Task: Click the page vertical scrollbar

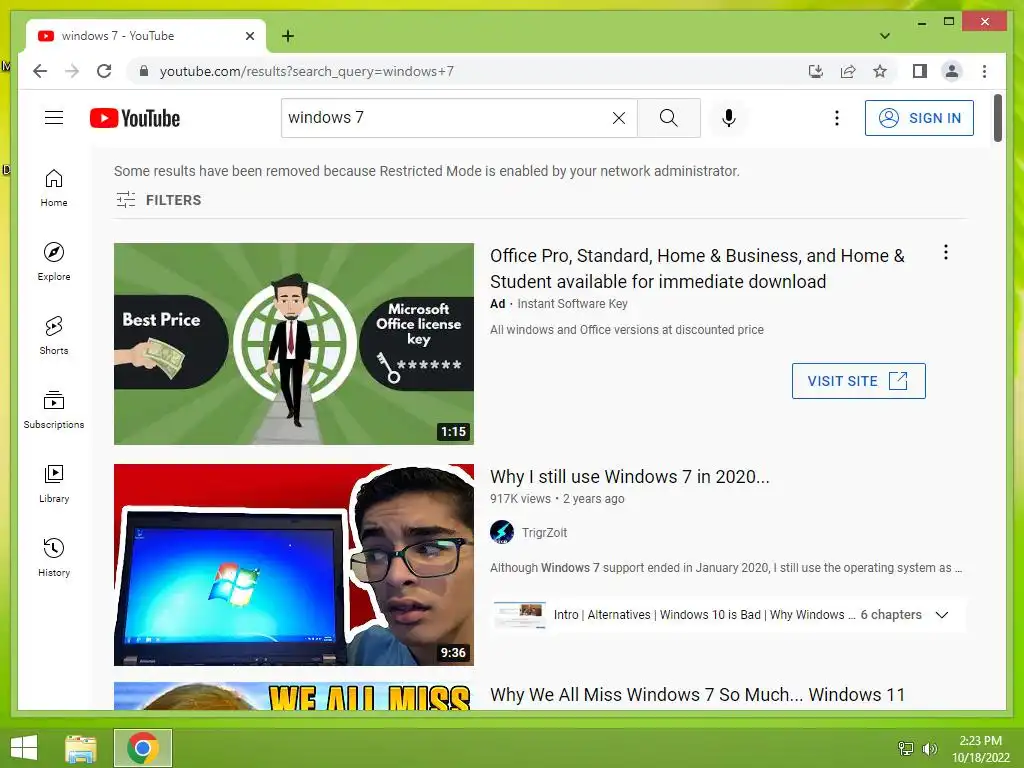Action: point(997,118)
